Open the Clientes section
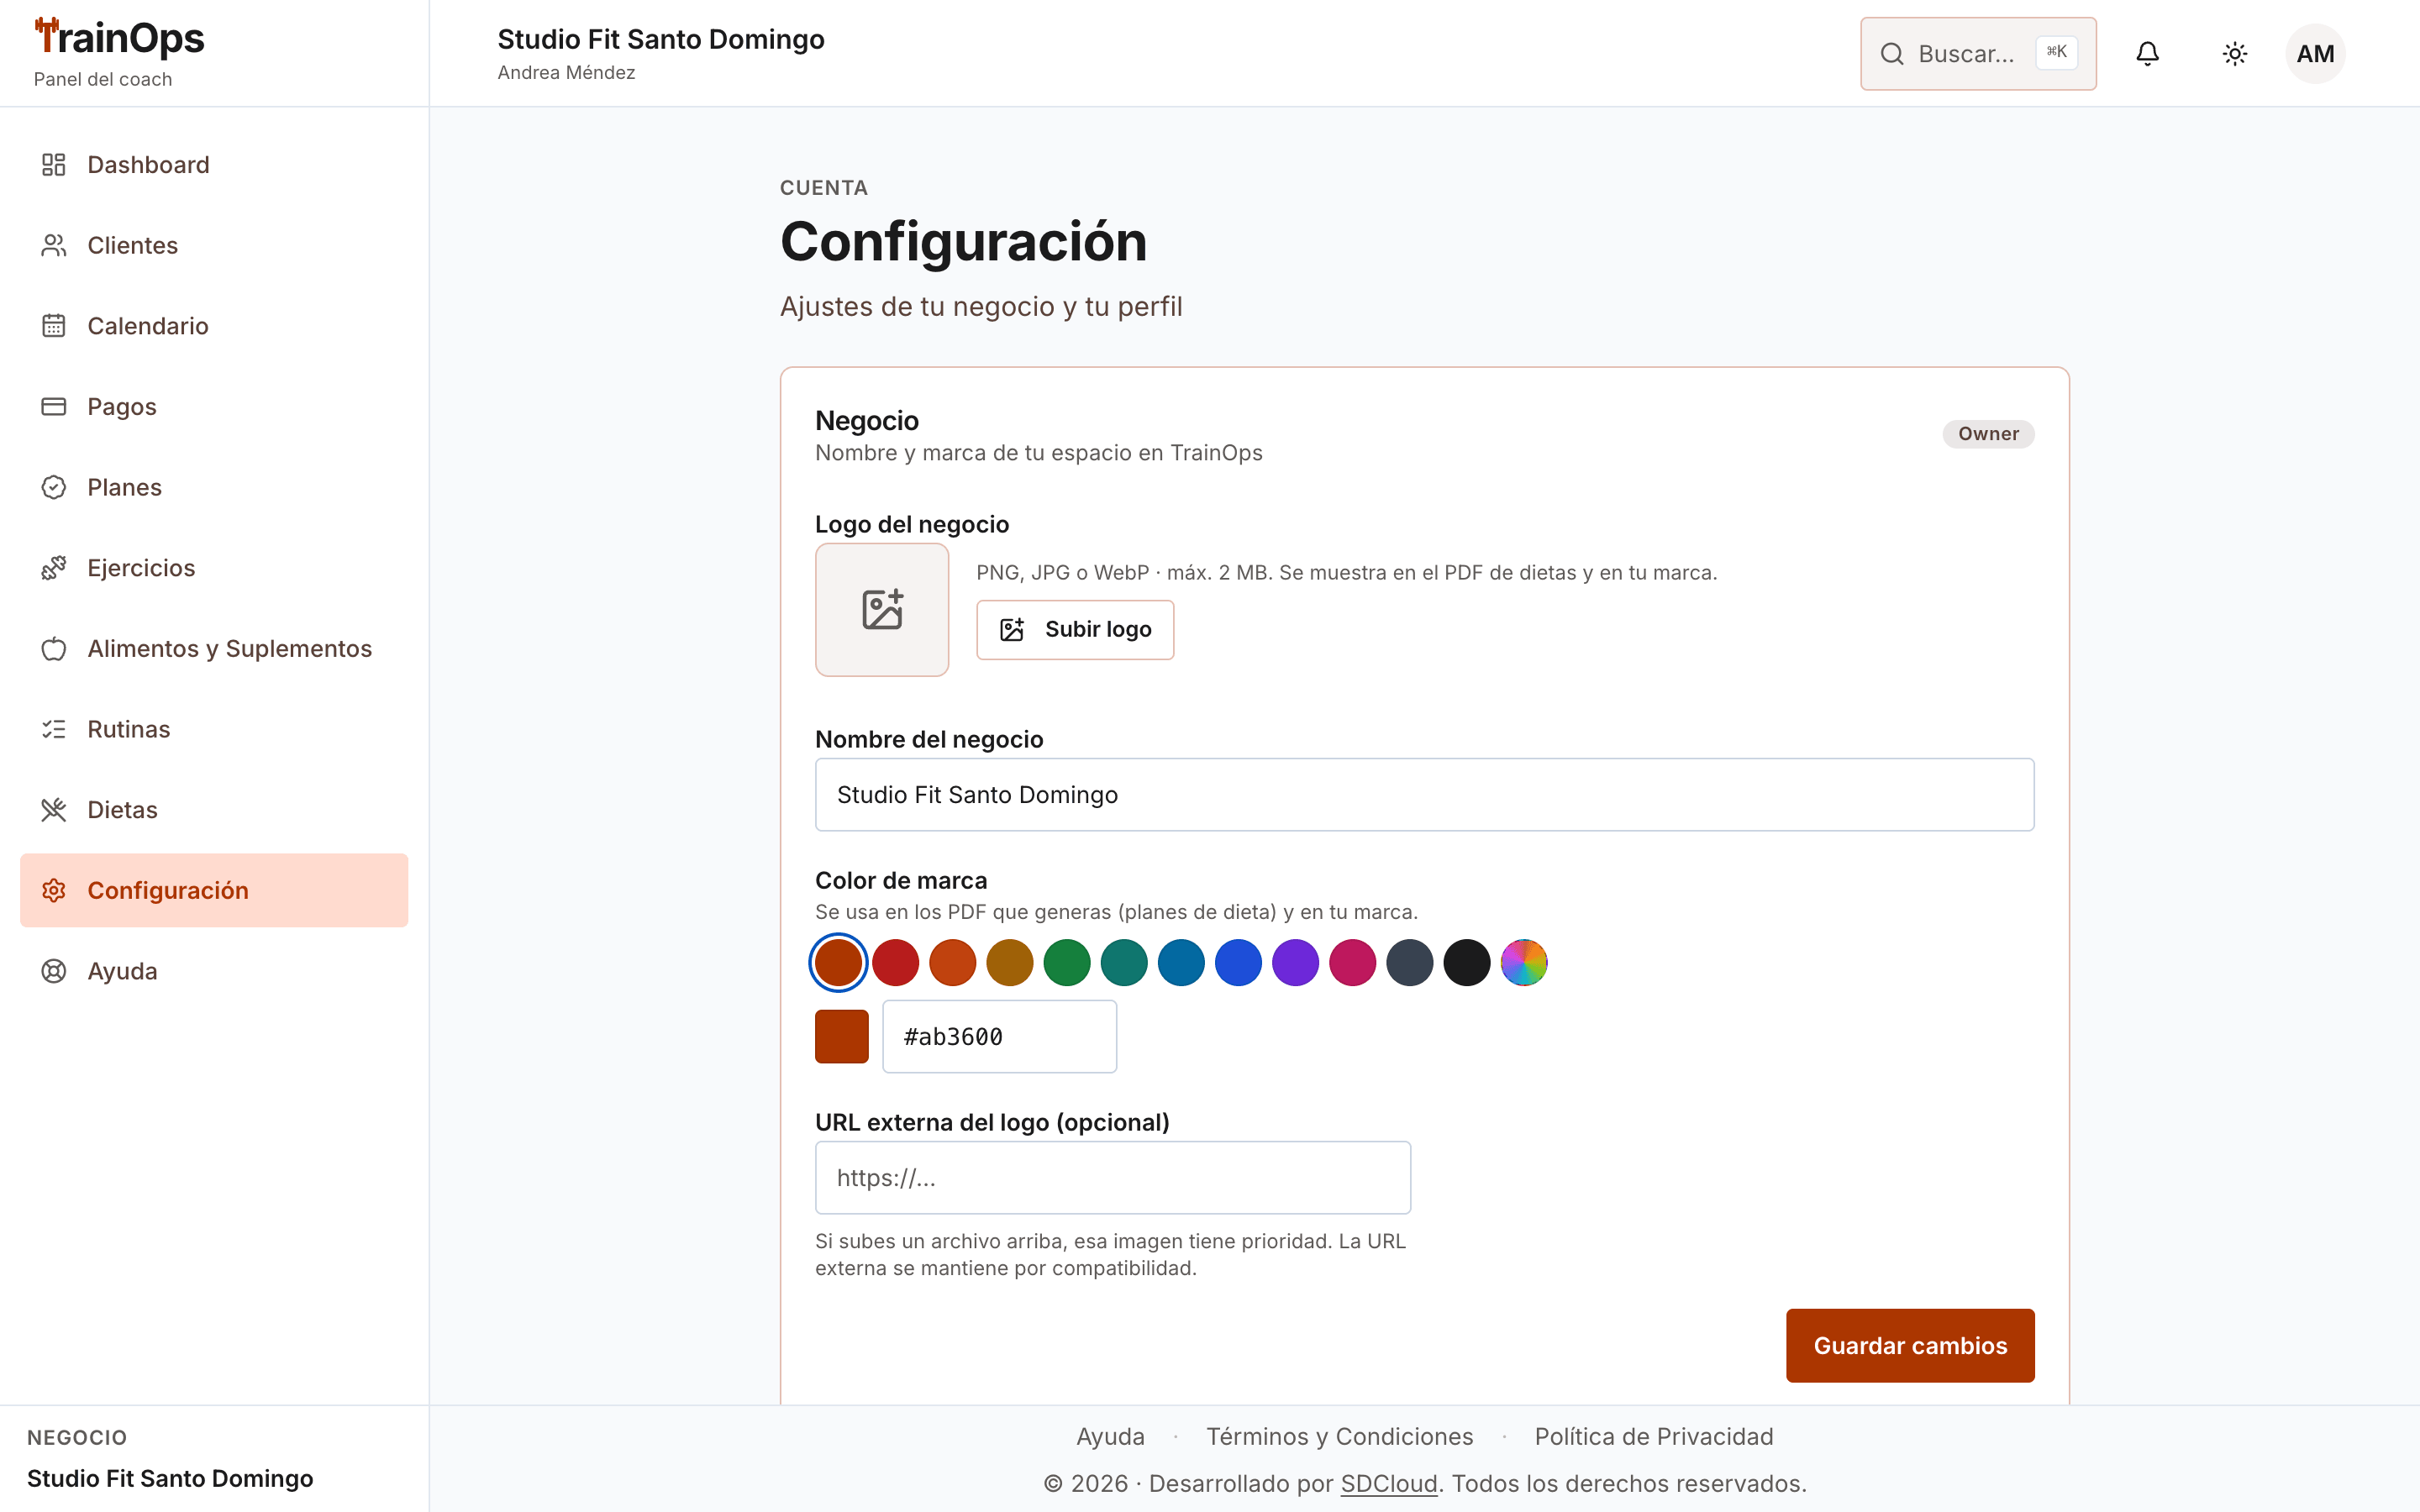2420x1512 pixels. [214, 245]
